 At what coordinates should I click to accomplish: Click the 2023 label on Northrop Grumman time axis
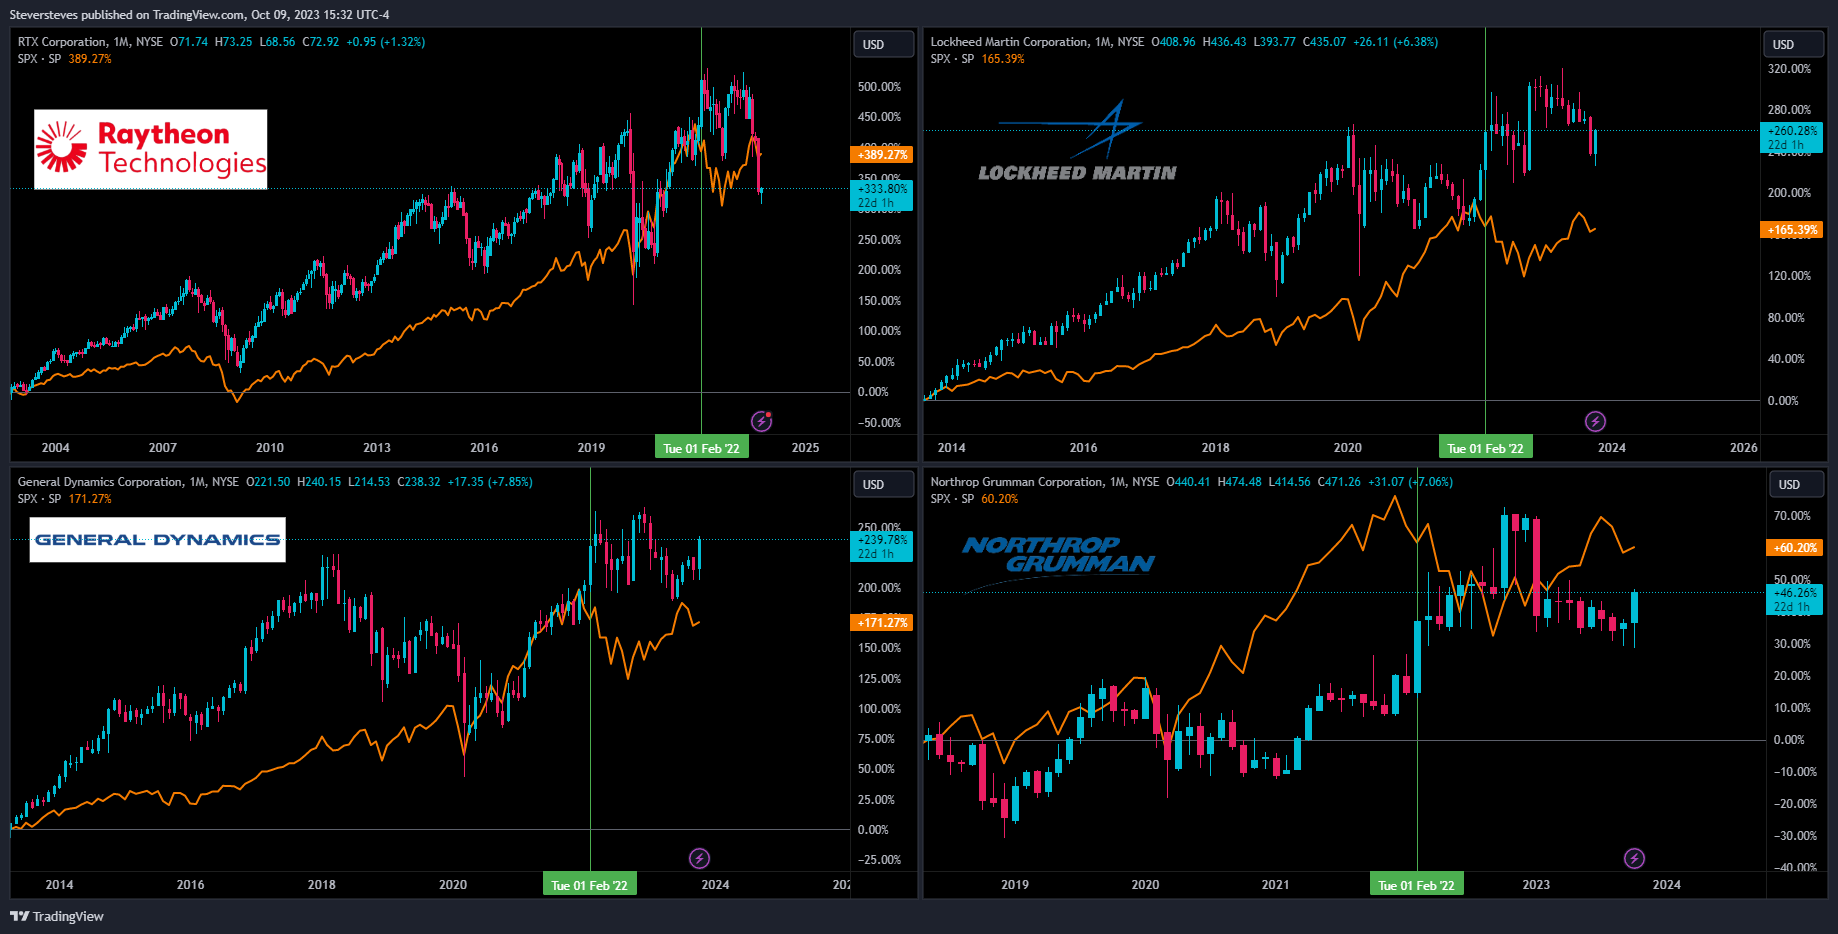coord(1536,885)
